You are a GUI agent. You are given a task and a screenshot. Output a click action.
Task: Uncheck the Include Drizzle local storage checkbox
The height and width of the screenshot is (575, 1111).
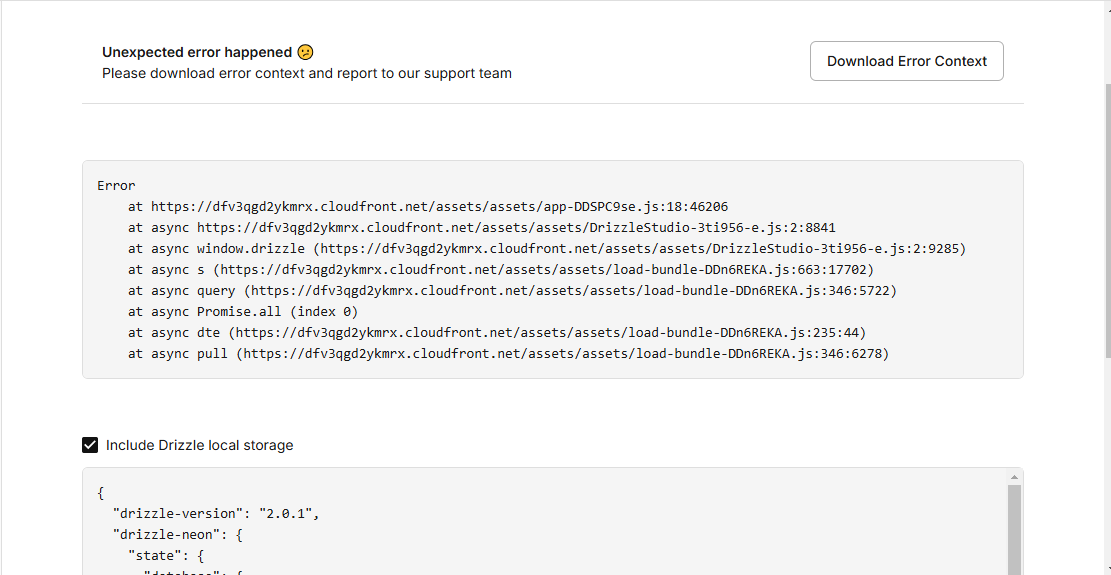click(90, 445)
